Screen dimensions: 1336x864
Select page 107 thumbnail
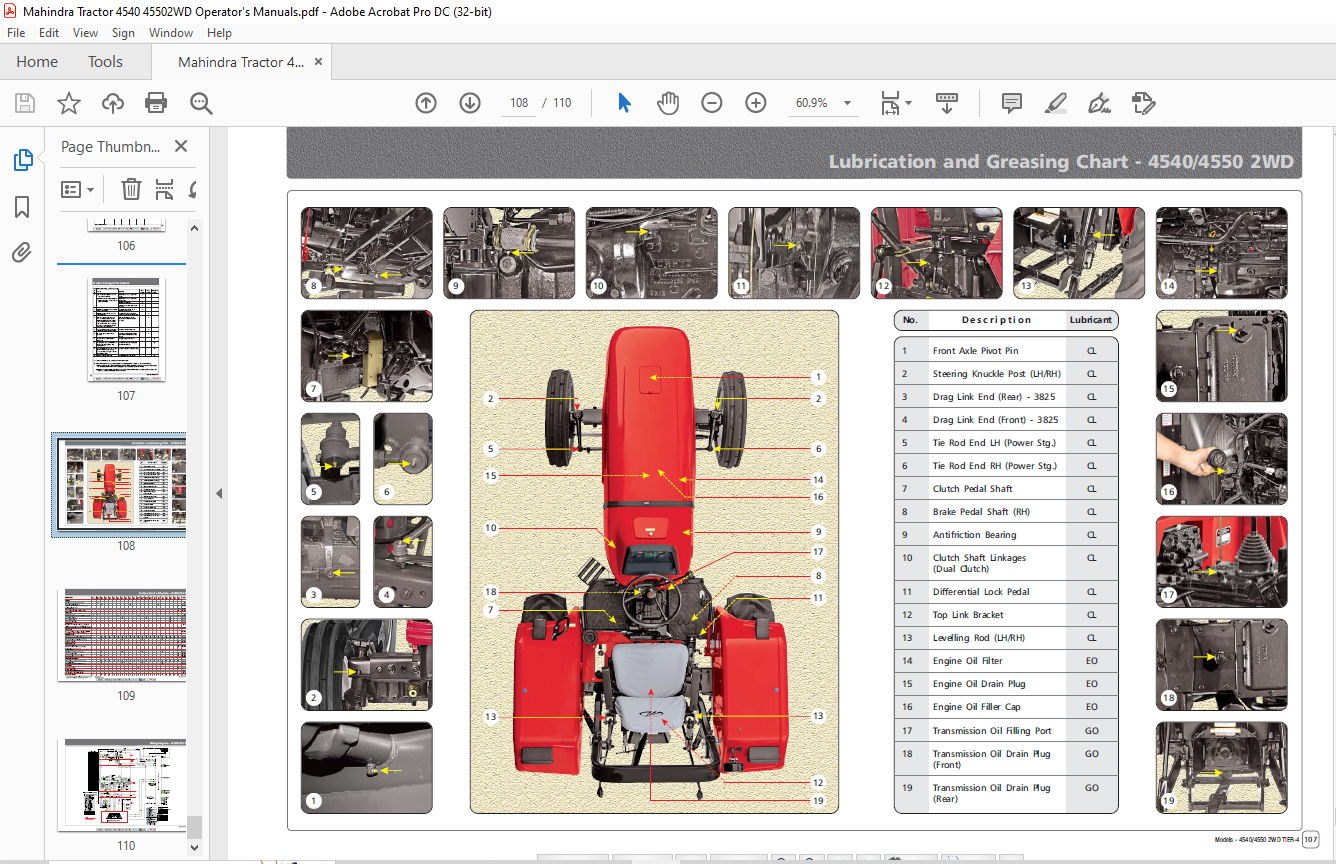[x=126, y=330]
